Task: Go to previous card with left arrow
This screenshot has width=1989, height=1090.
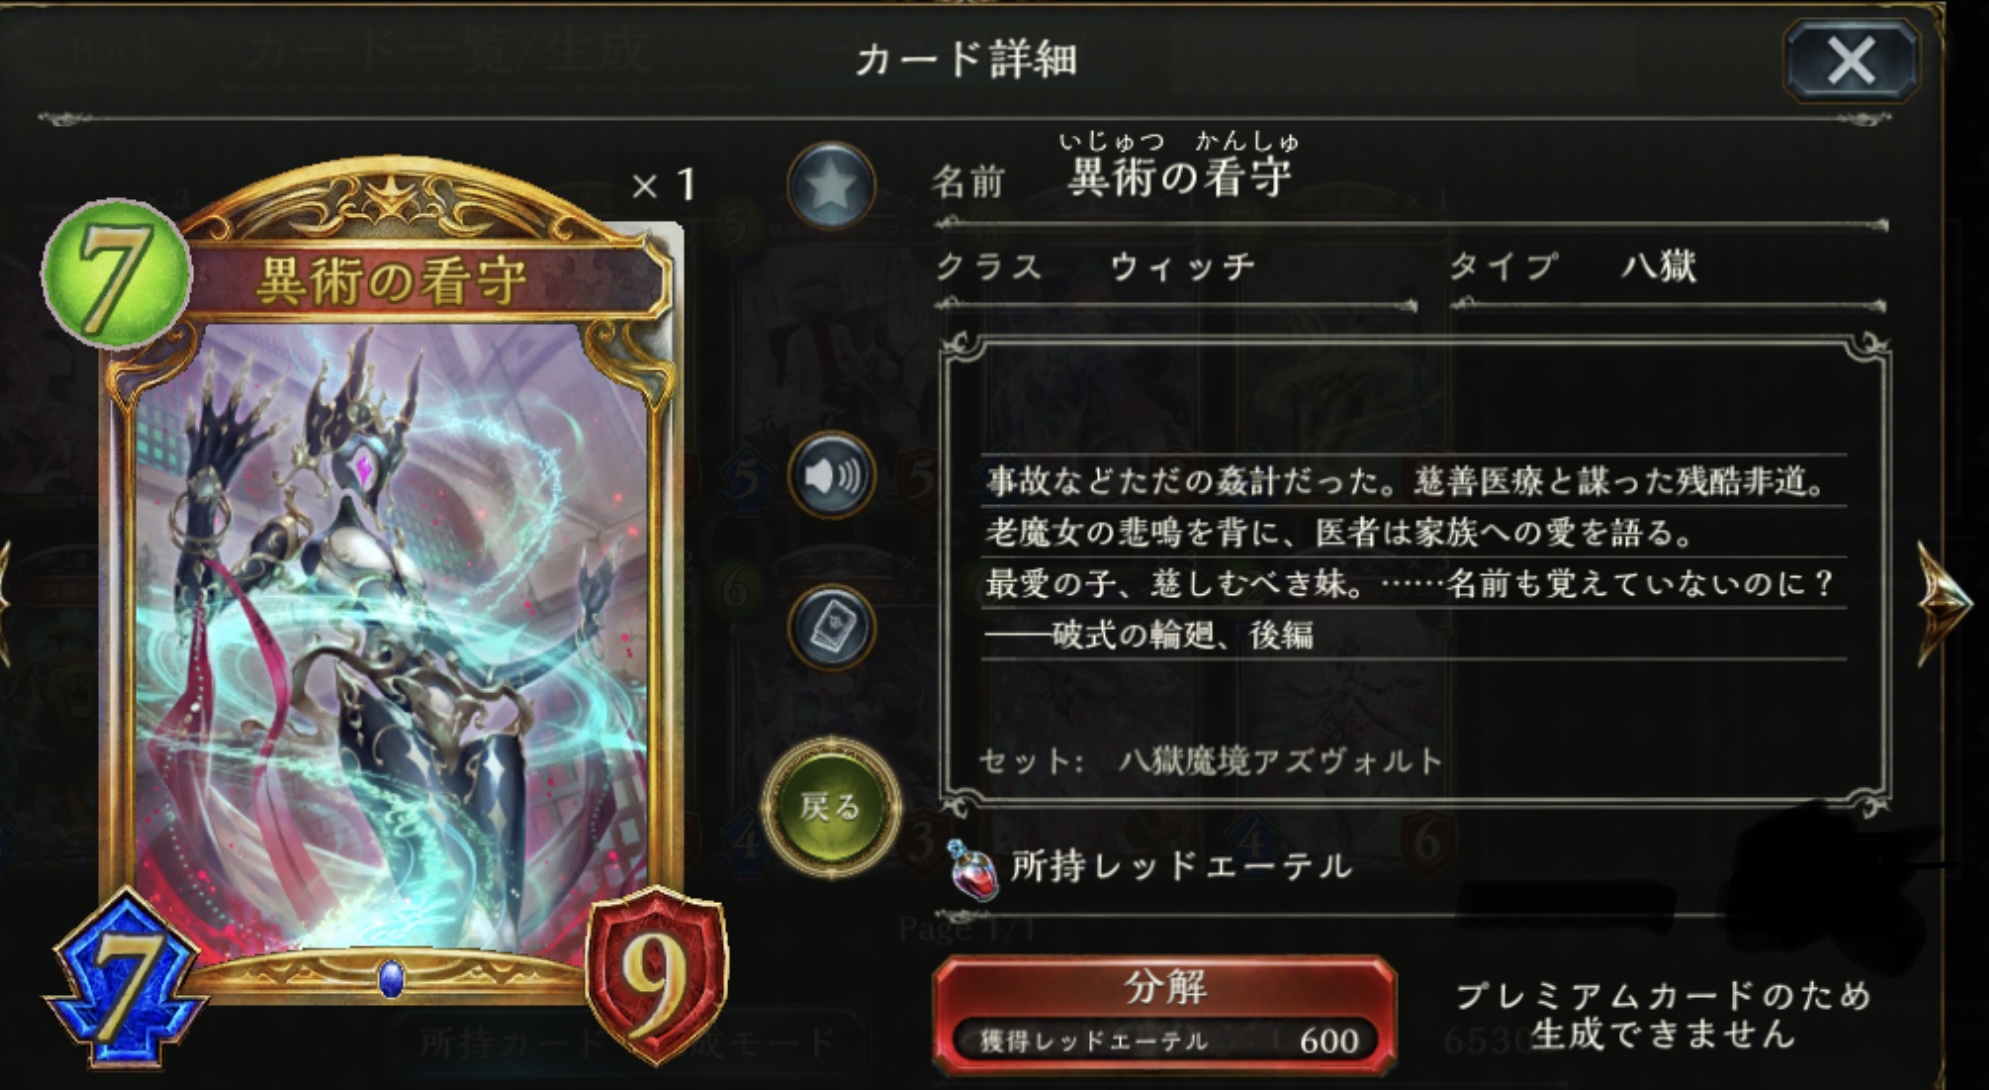Action: coord(5,602)
